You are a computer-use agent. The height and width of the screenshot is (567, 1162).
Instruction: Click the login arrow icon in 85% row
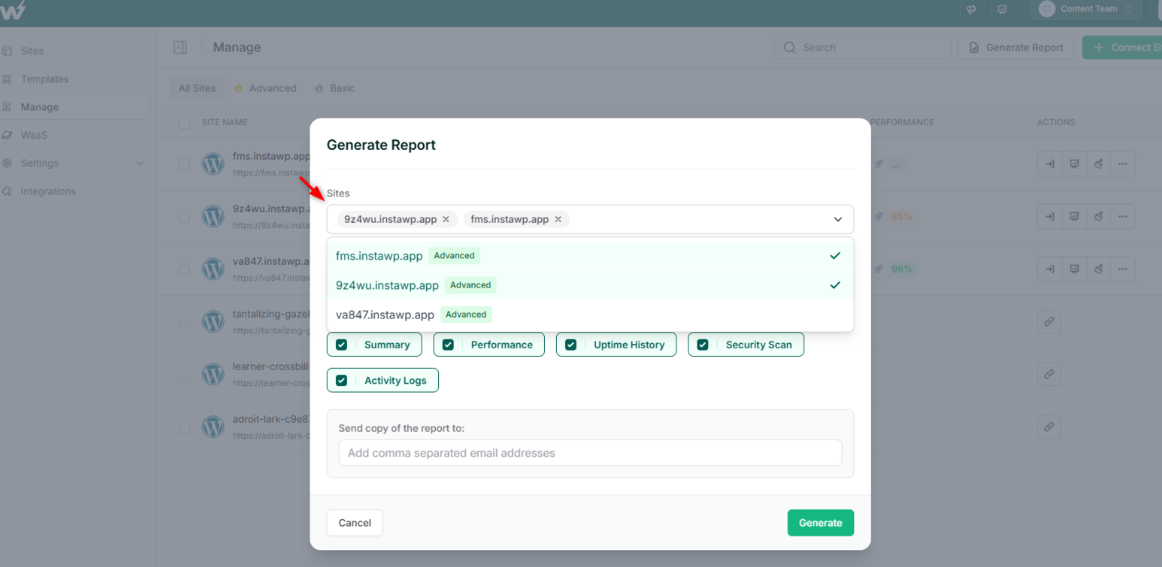tap(1049, 216)
